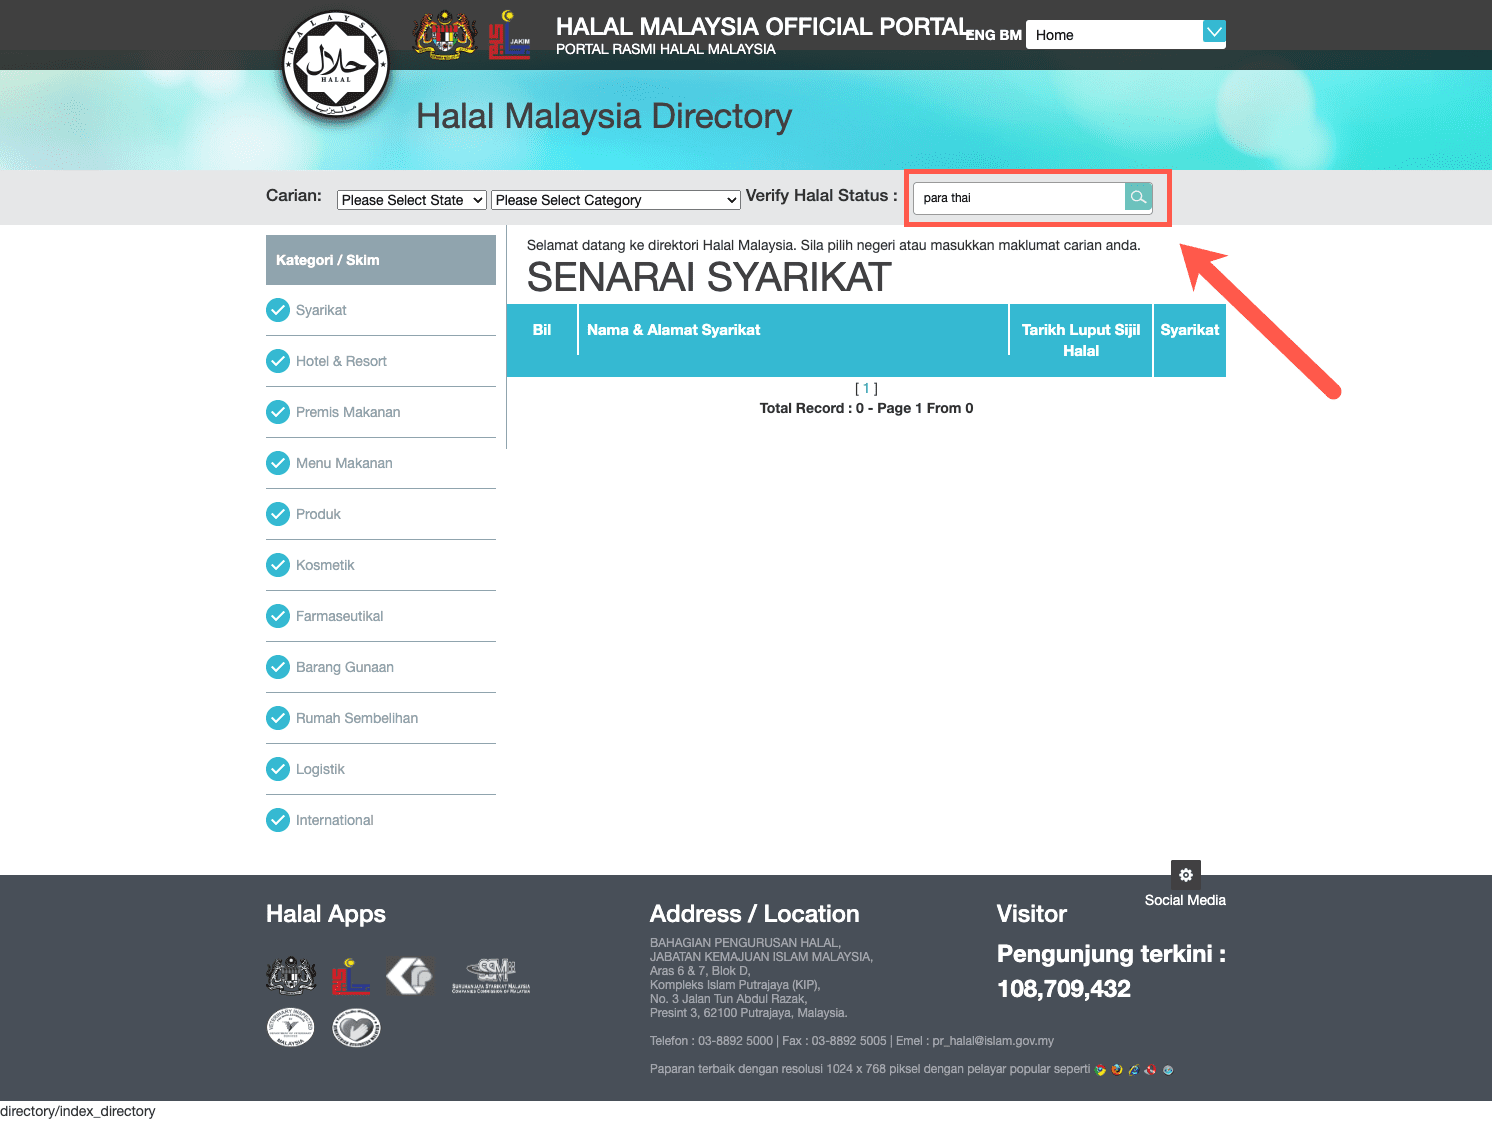The image size is (1492, 1121).
Task: Click the Kategori / Skim sidebar header
Action: [381, 260]
